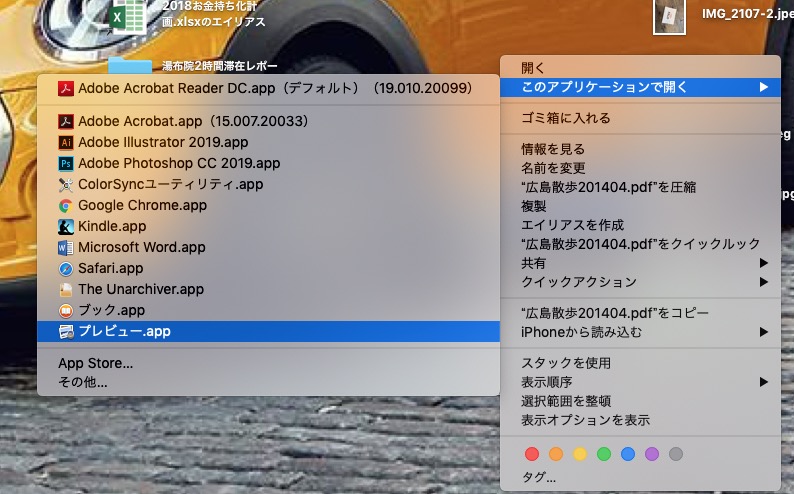794x494 pixels.
Task: Click その他... to browse other apps
Action: point(83,382)
